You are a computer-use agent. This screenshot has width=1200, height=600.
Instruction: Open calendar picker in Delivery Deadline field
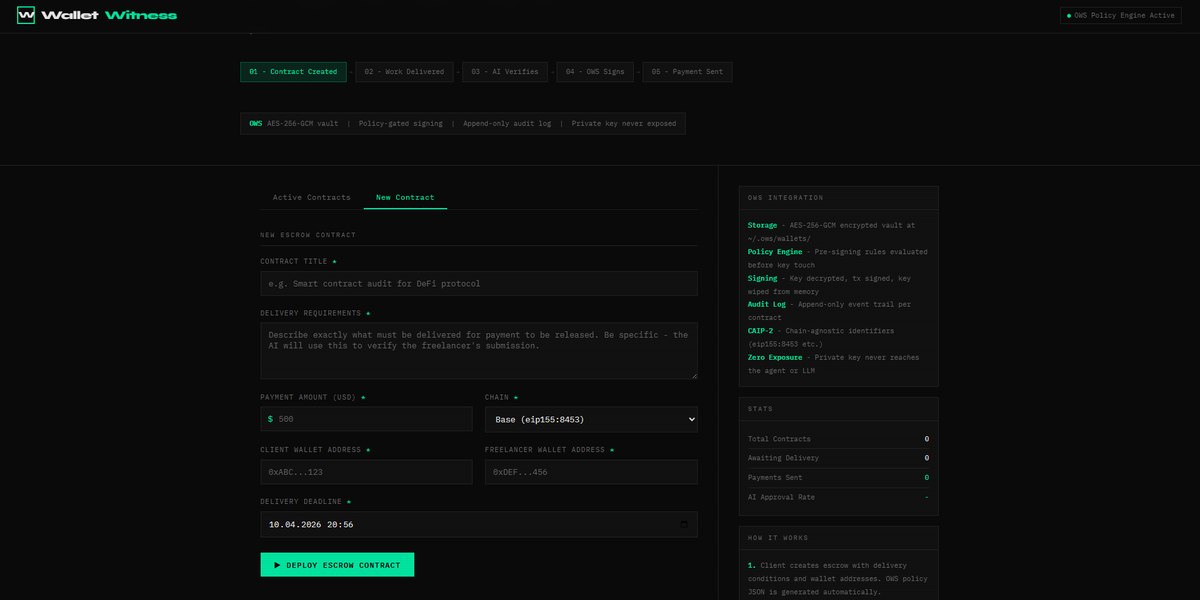684,524
